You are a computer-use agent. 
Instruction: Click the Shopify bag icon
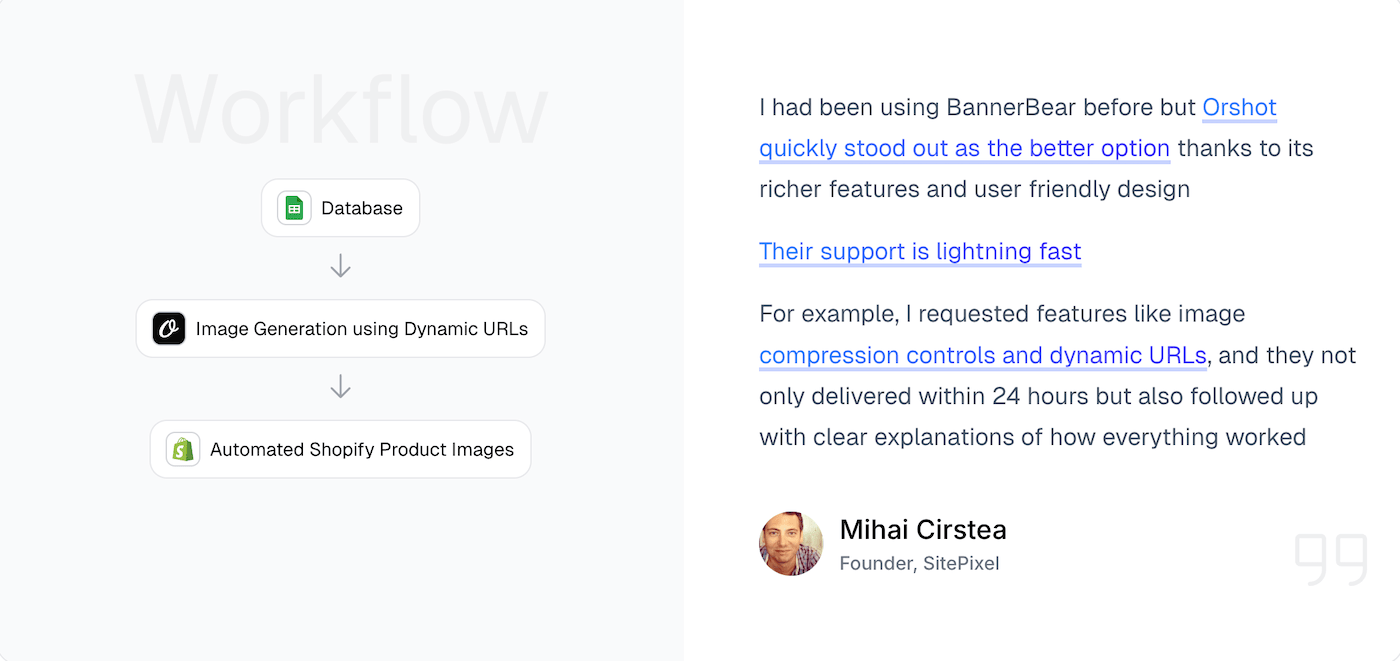click(x=183, y=449)
